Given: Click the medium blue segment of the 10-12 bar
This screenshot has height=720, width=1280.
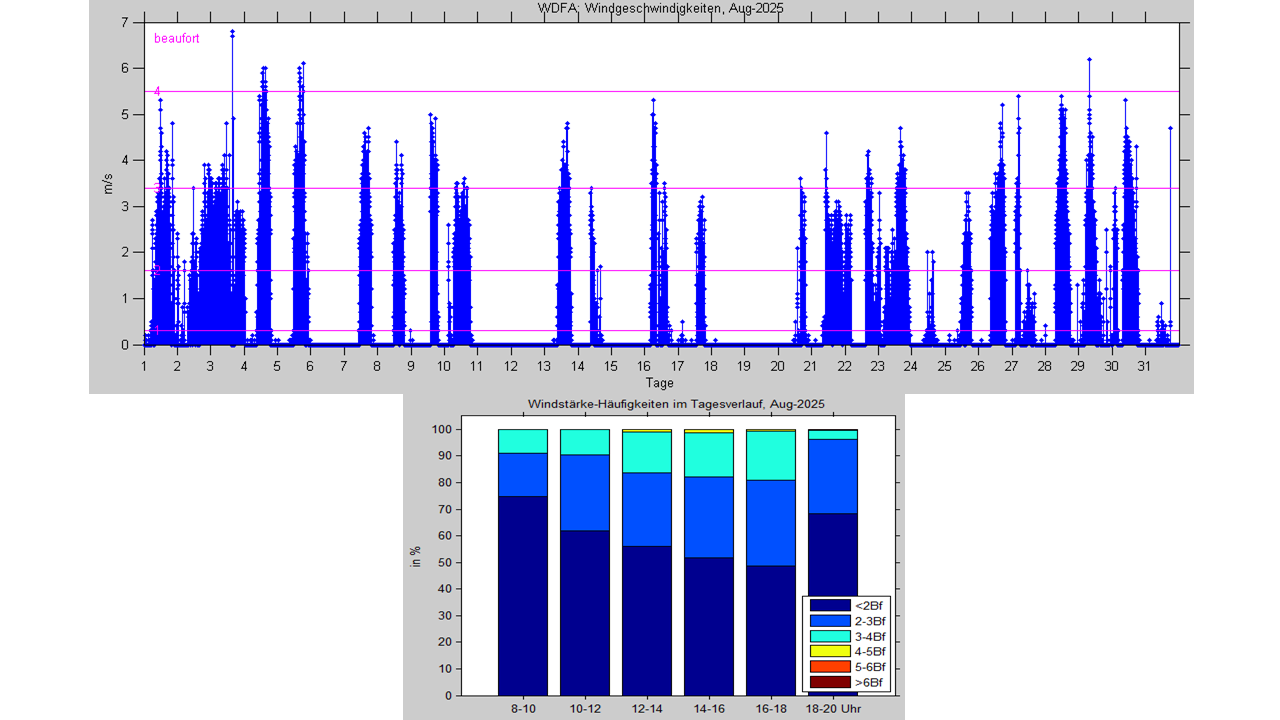Looking at the screenshot, I should click(x=585, y=492).
